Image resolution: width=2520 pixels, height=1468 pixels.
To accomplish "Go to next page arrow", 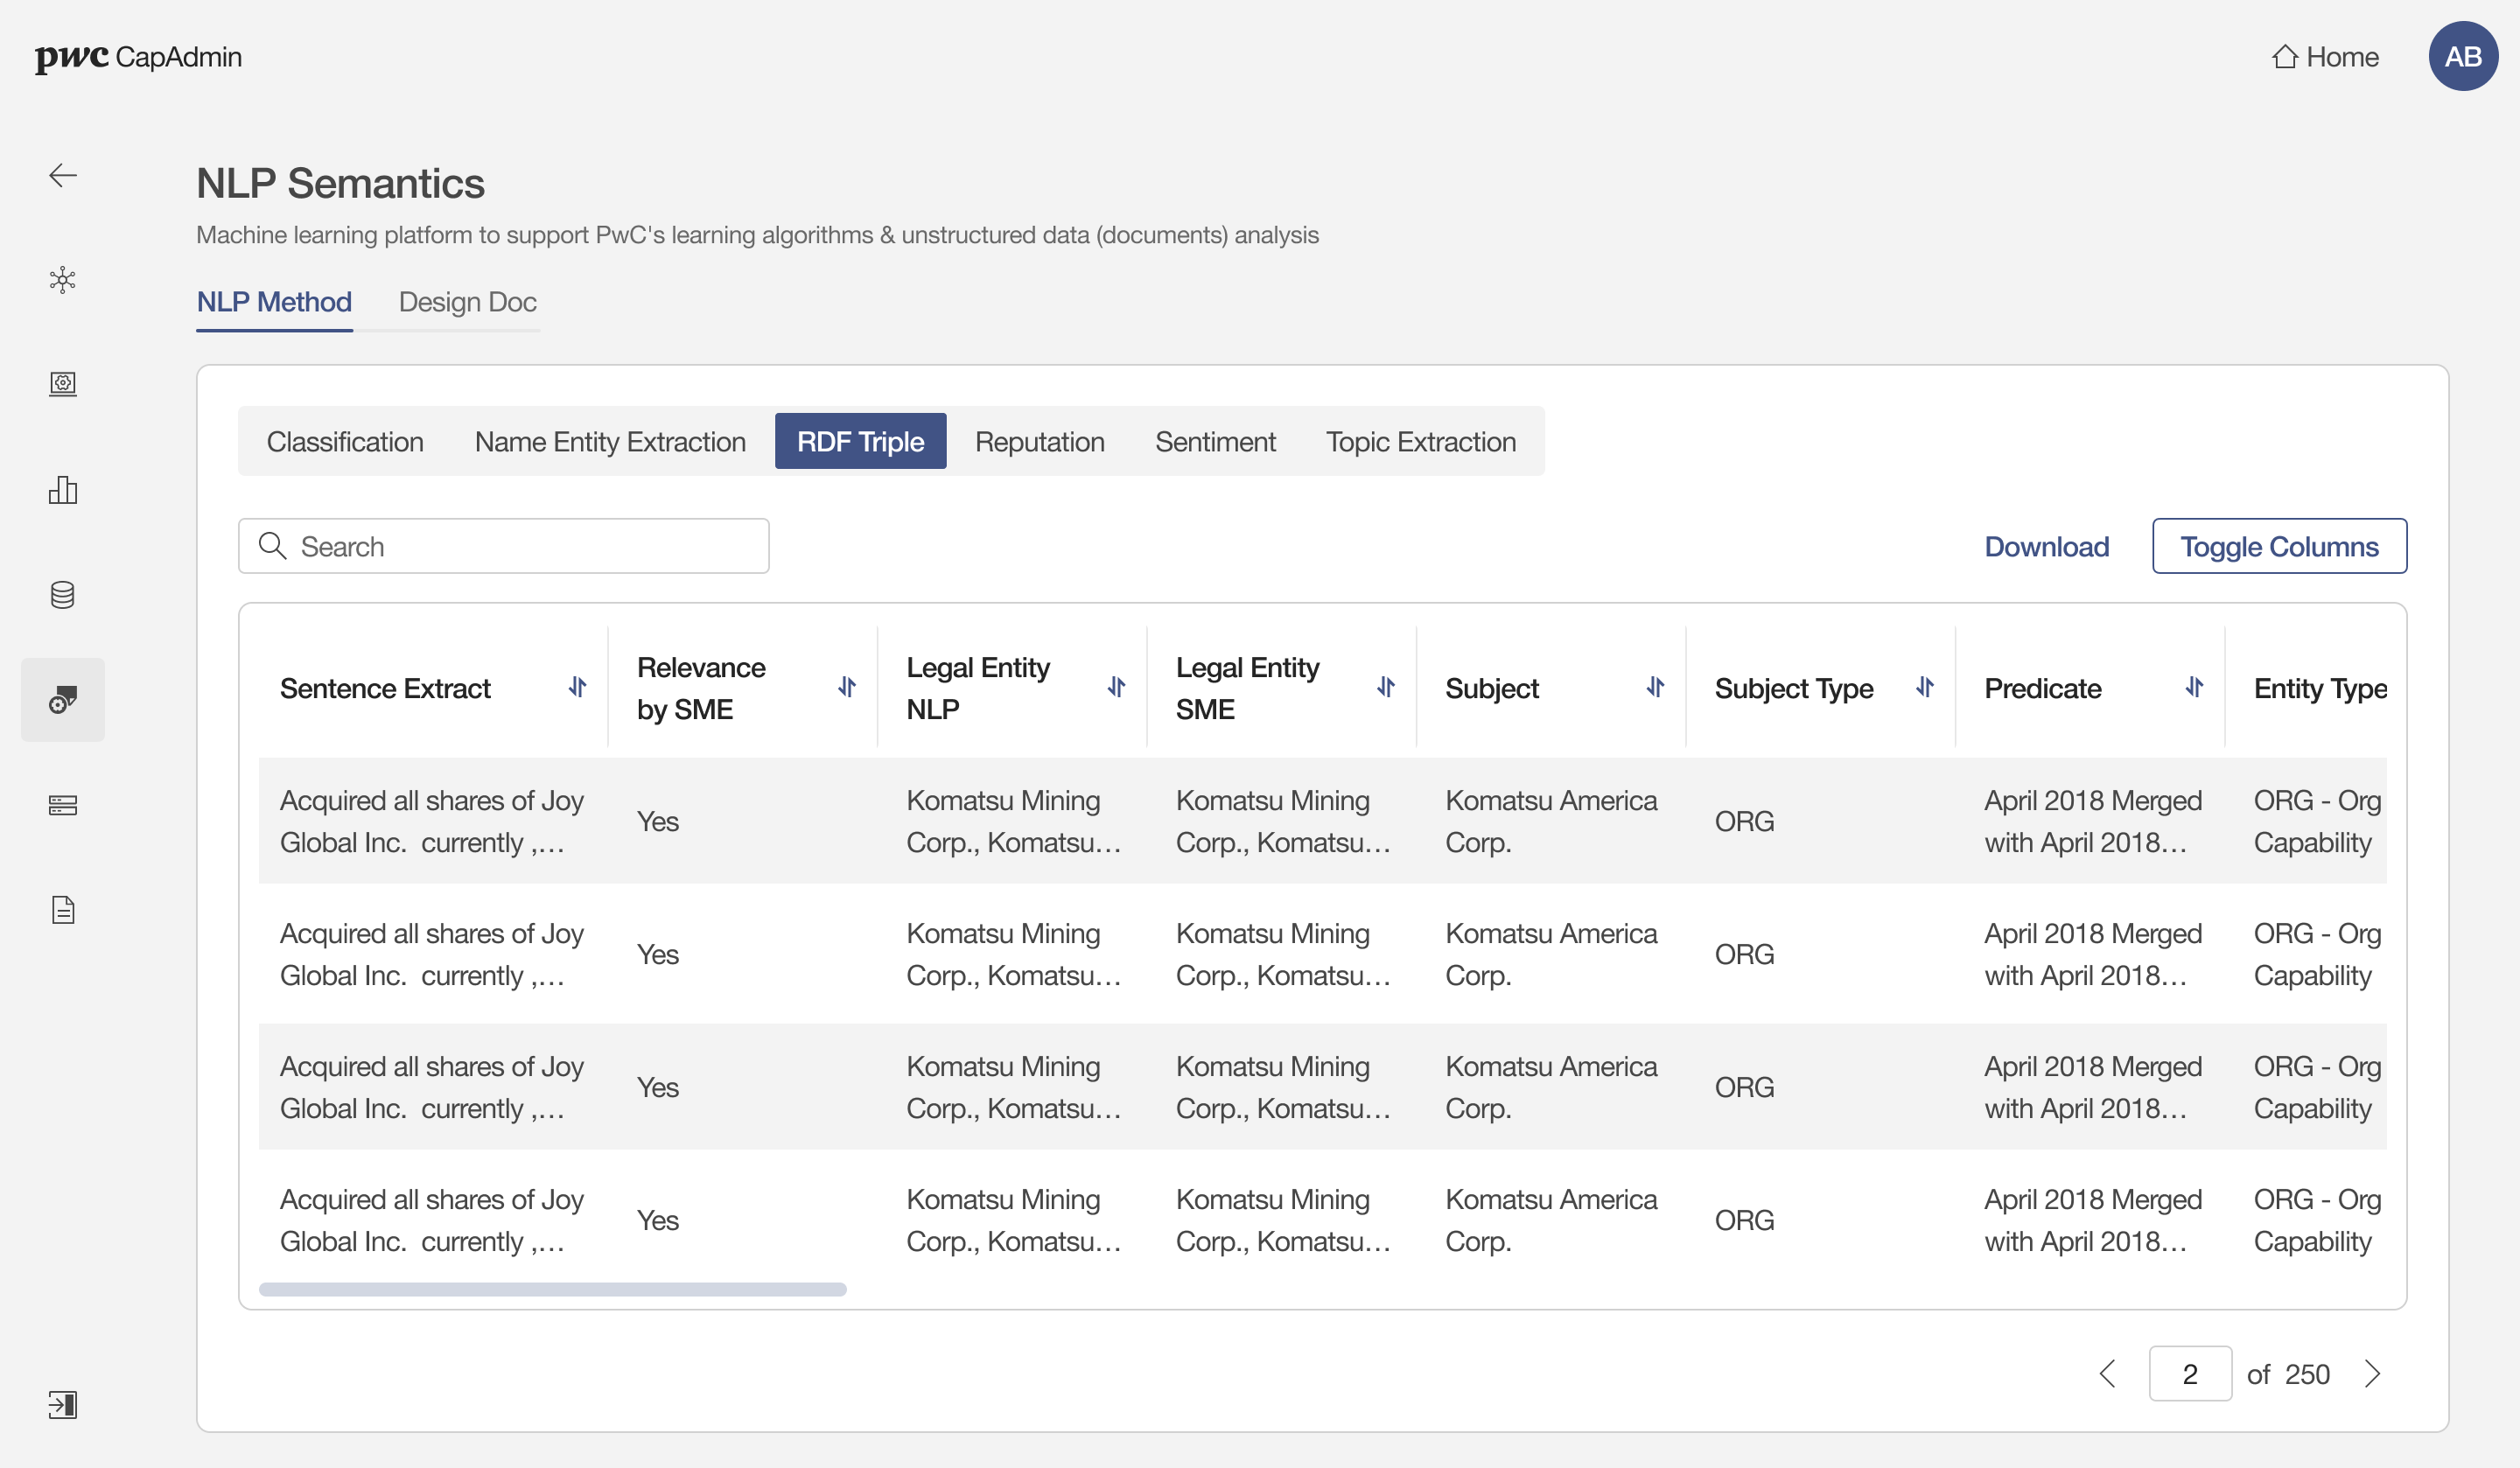I will 2372,1373.
